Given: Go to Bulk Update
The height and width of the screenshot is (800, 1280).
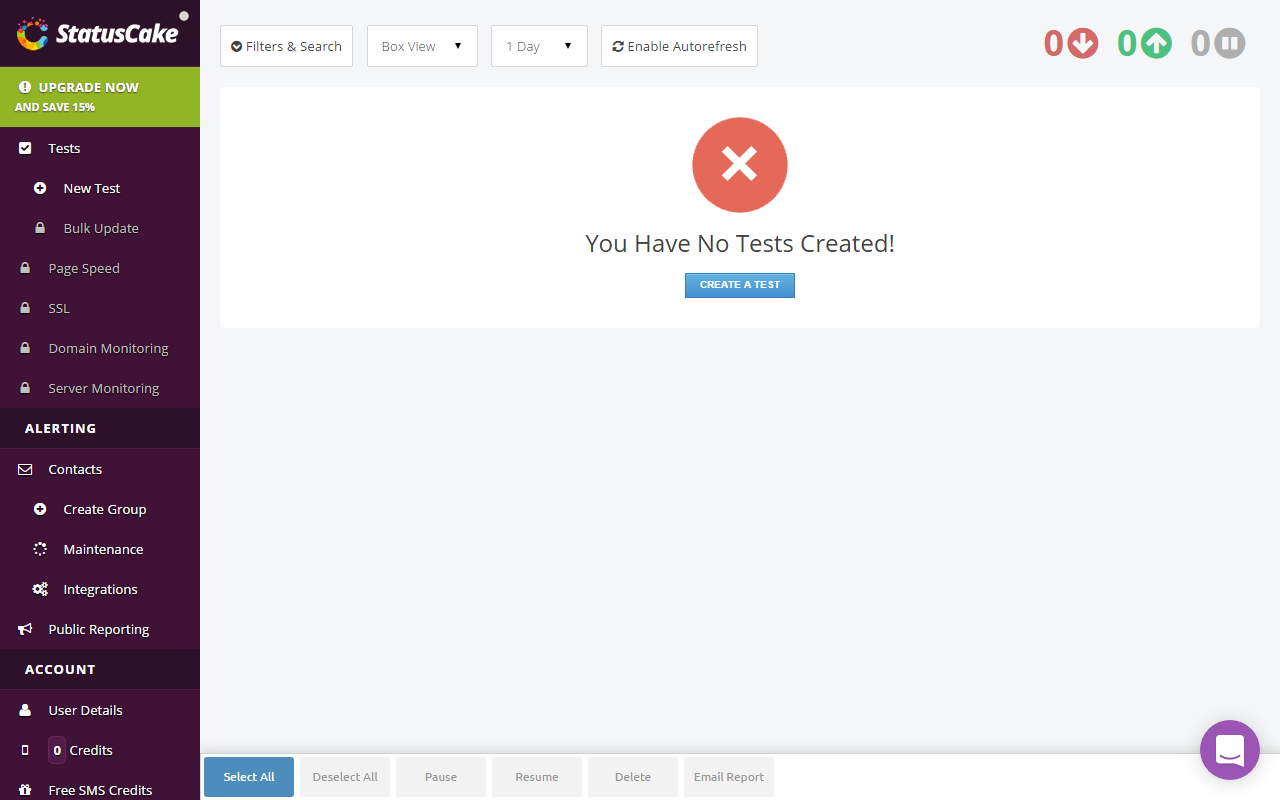Looking at the screenshot, I should (x=100, y=228).
